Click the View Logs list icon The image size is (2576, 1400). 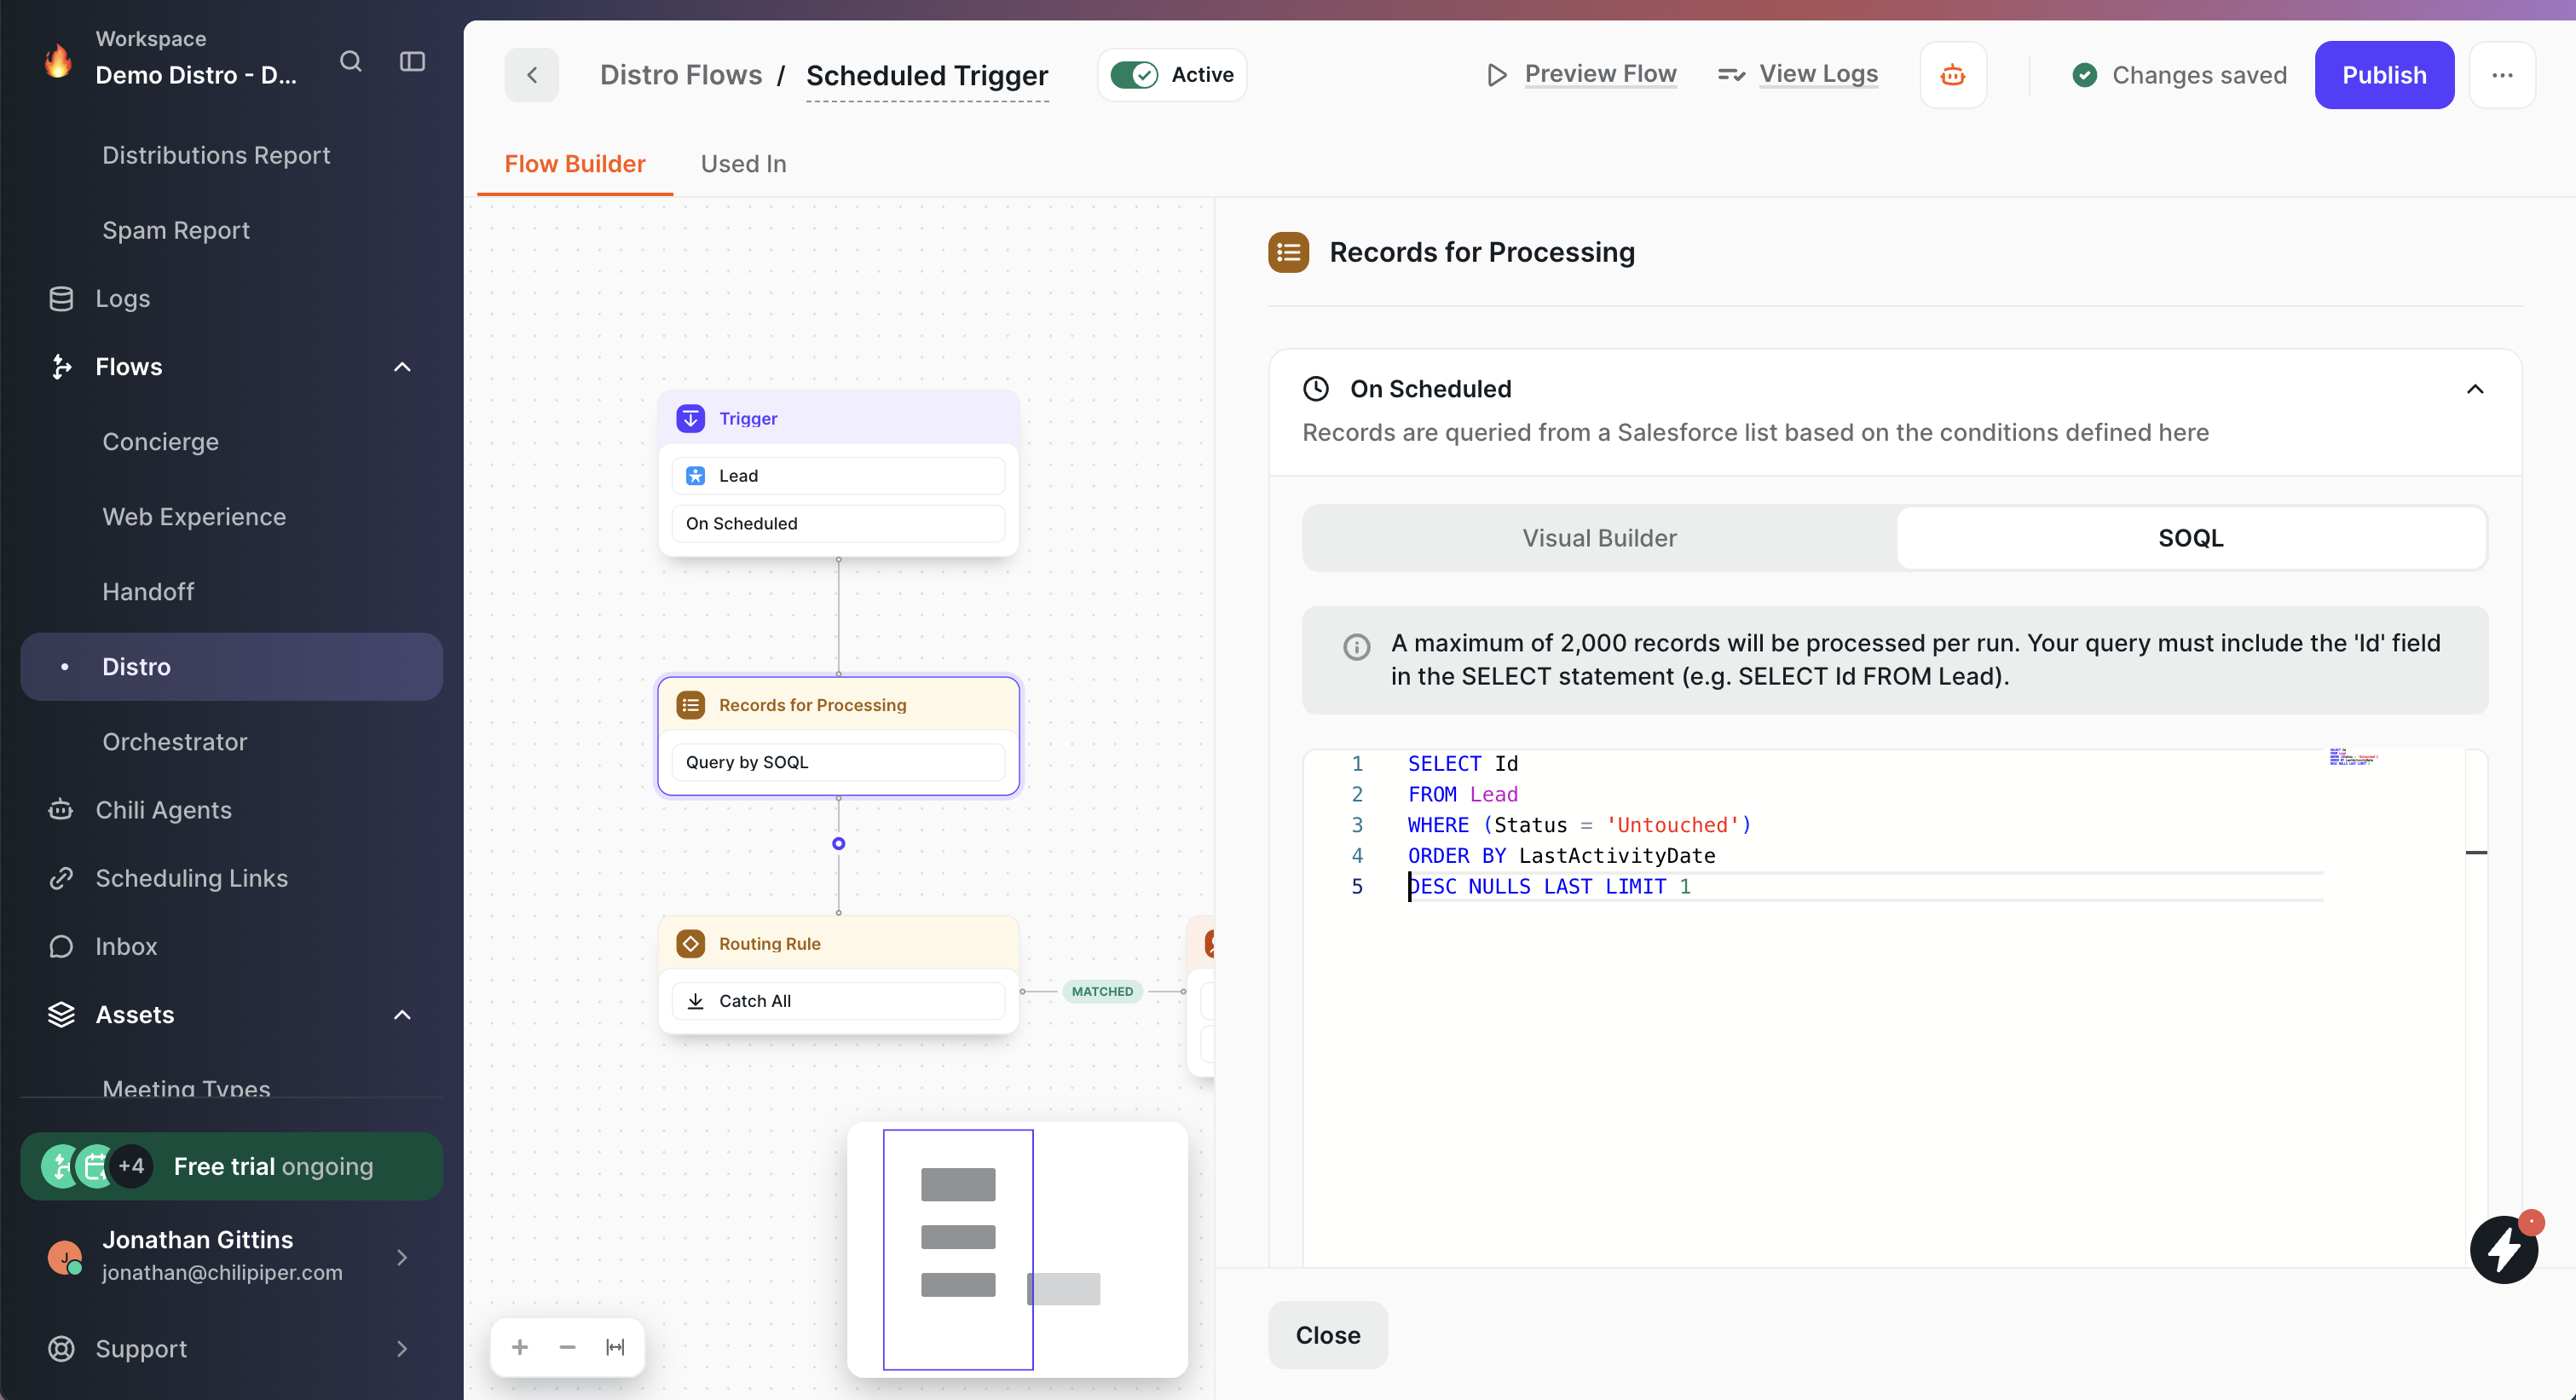pyautogui.click(x=1731, y=75)
